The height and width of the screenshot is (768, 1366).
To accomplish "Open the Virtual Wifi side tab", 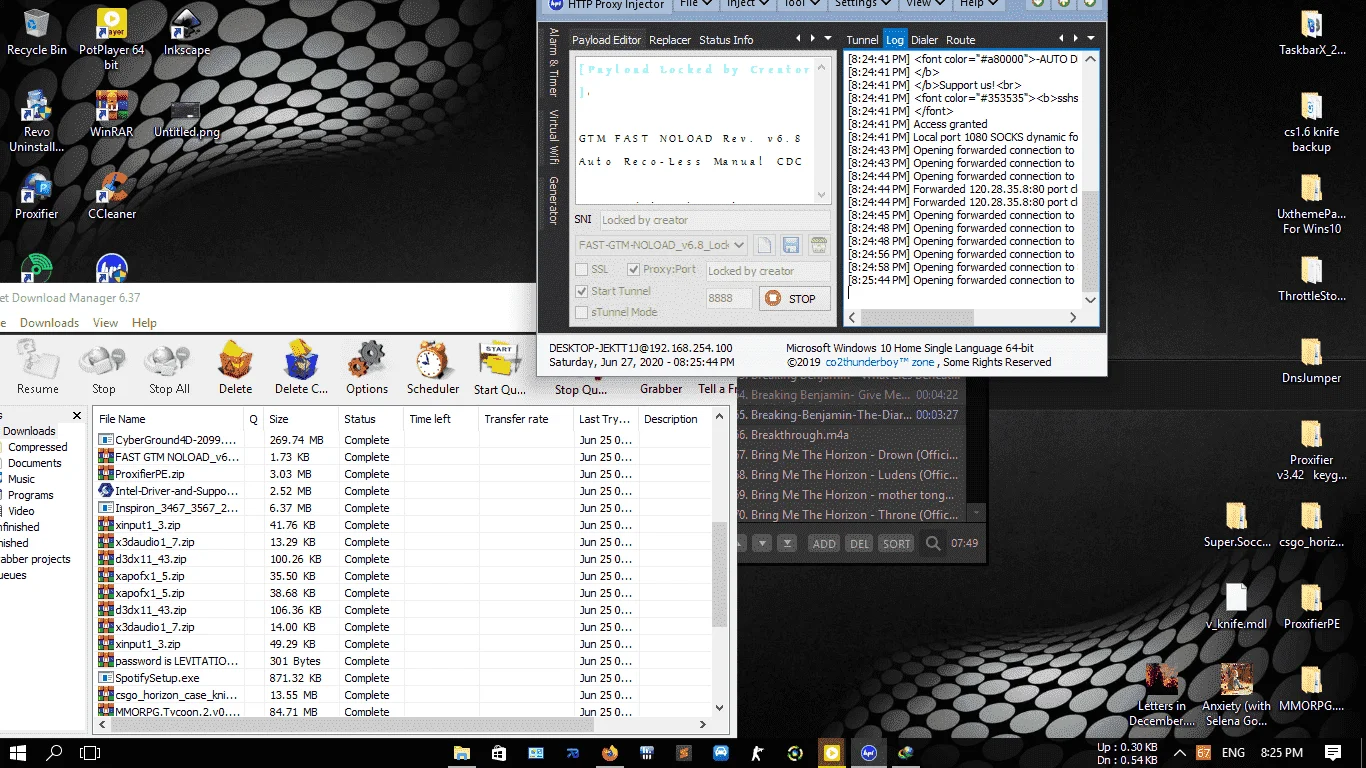I will pos(552,138).
